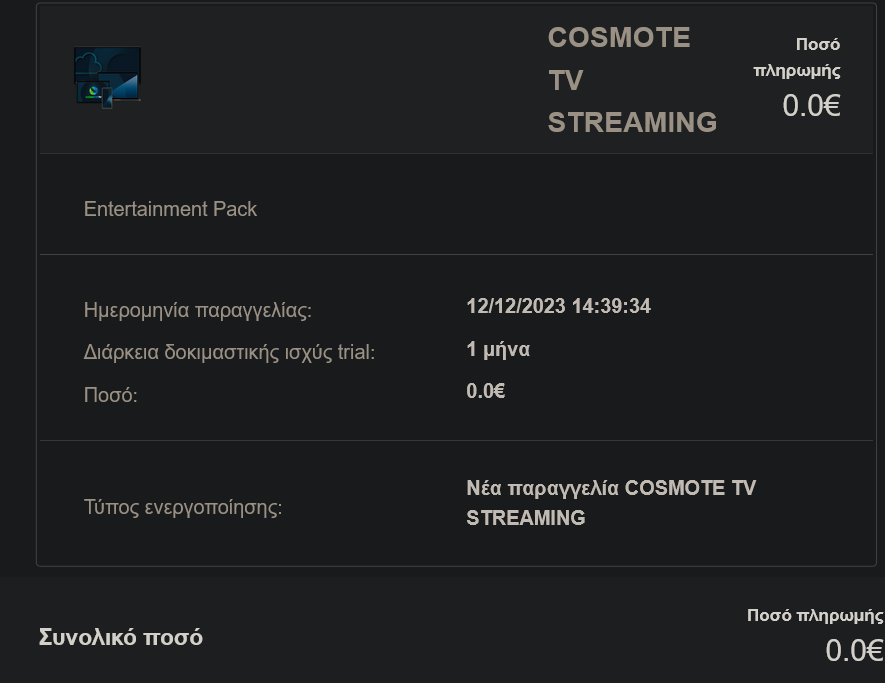885x683 pixels.
Task: Click the 0.0€ total amount in the bottom bar
Action: [x=854, y=651]
